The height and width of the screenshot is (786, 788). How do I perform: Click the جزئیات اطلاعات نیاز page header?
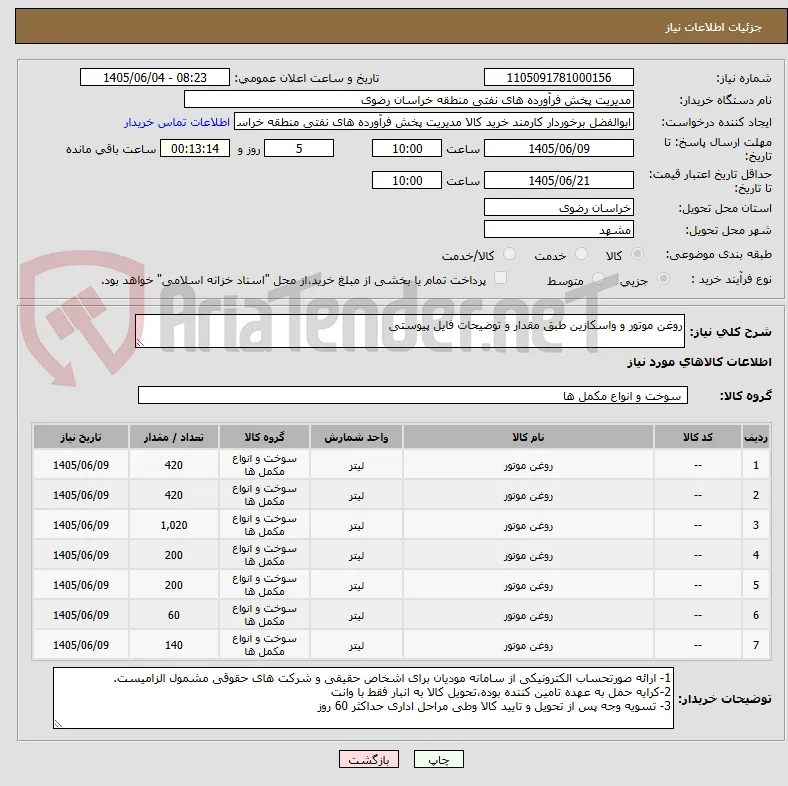click(714, 27)
